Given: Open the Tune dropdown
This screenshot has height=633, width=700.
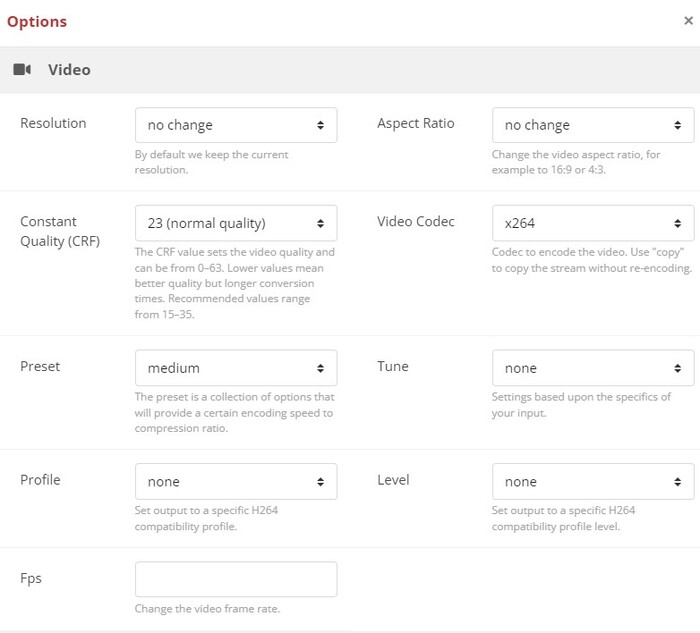Looking at the screenshot, I should point(593,368).
